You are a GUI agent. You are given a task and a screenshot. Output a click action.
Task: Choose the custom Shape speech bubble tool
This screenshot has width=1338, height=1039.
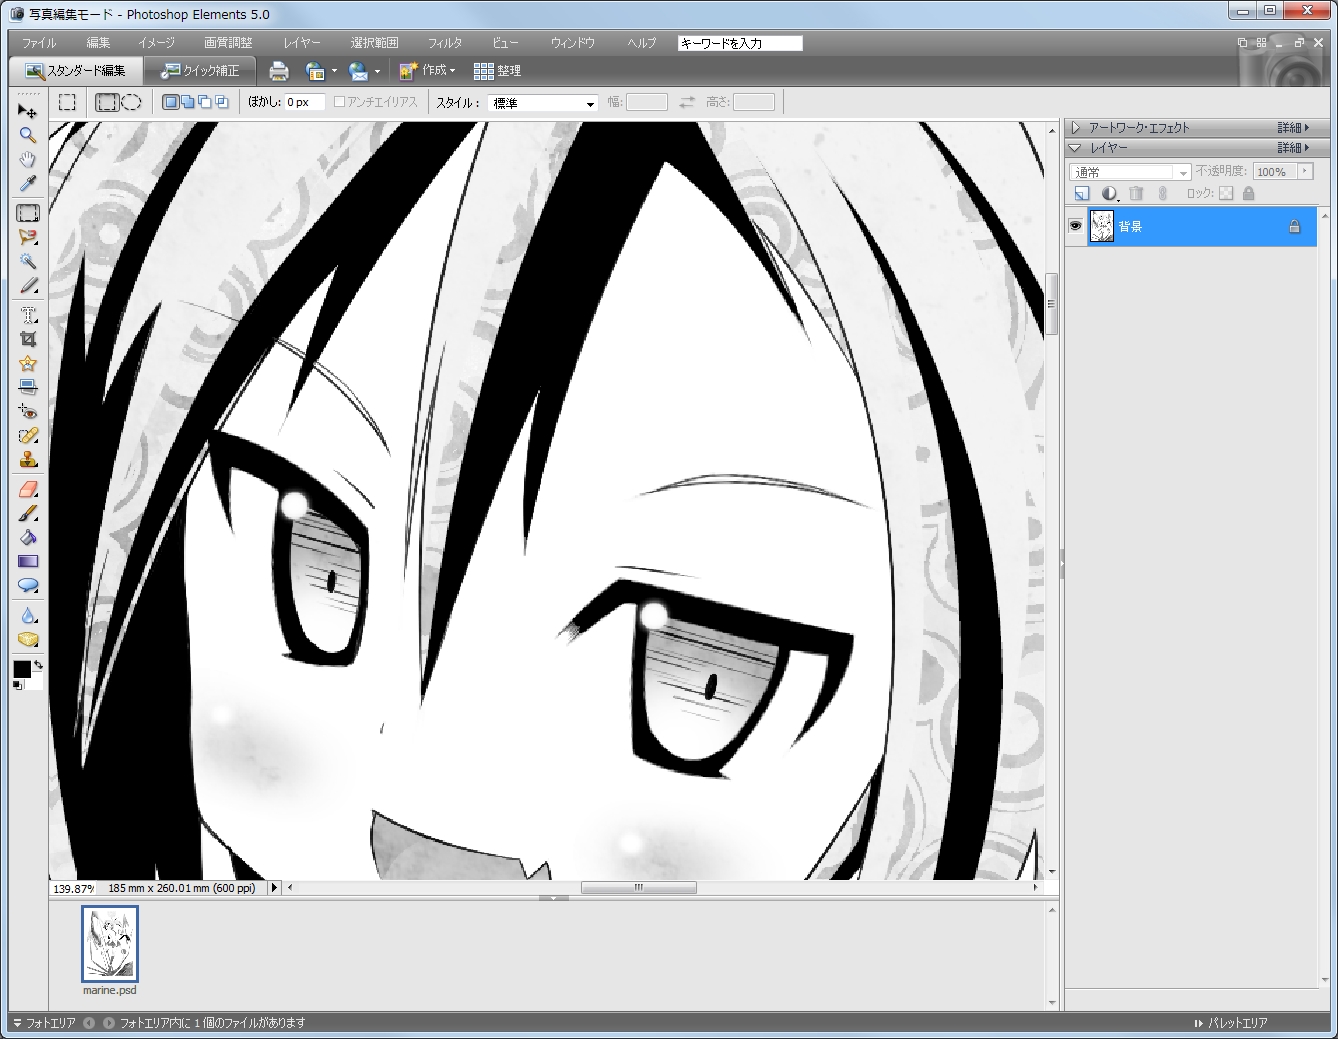(x=27, y=585)
